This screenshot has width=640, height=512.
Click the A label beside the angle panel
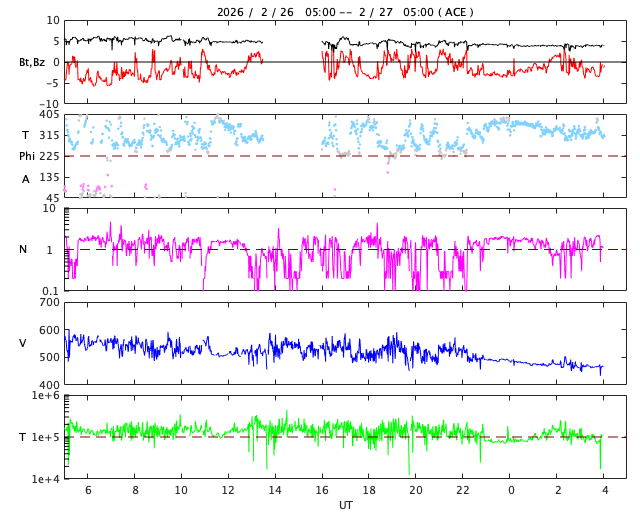[26, 179]
